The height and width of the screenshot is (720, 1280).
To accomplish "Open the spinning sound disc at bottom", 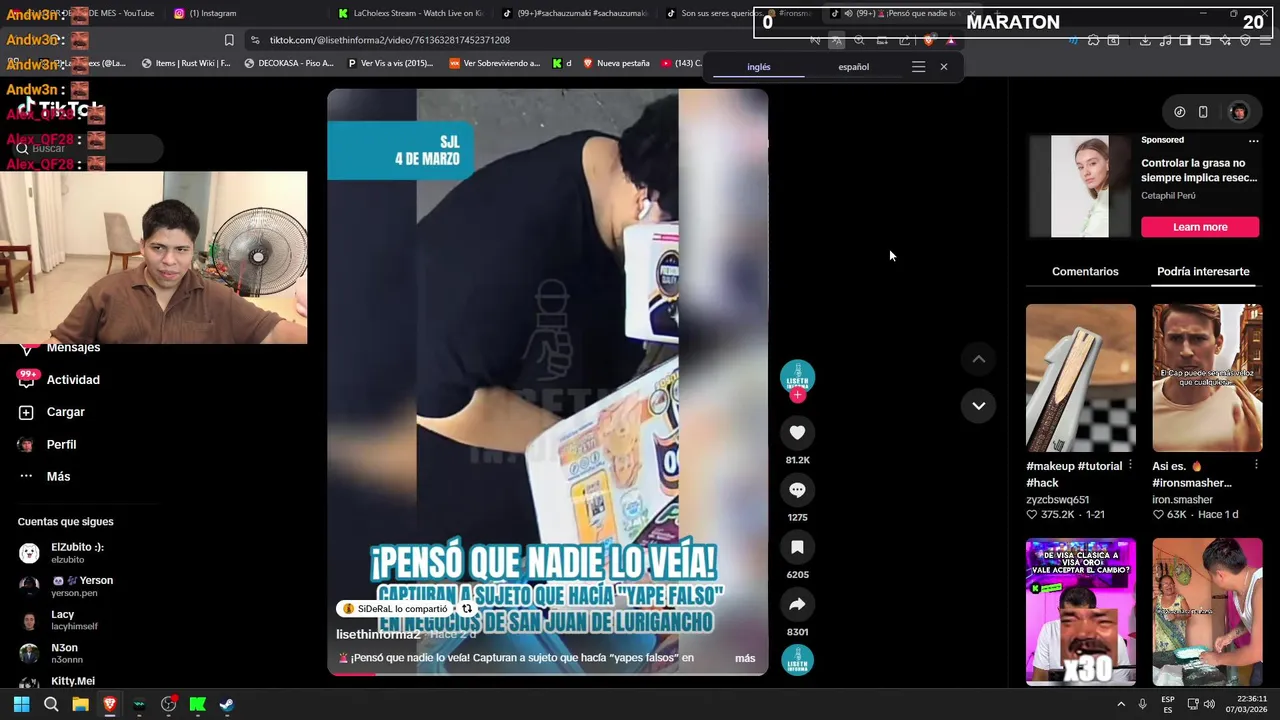I will 797,660.
